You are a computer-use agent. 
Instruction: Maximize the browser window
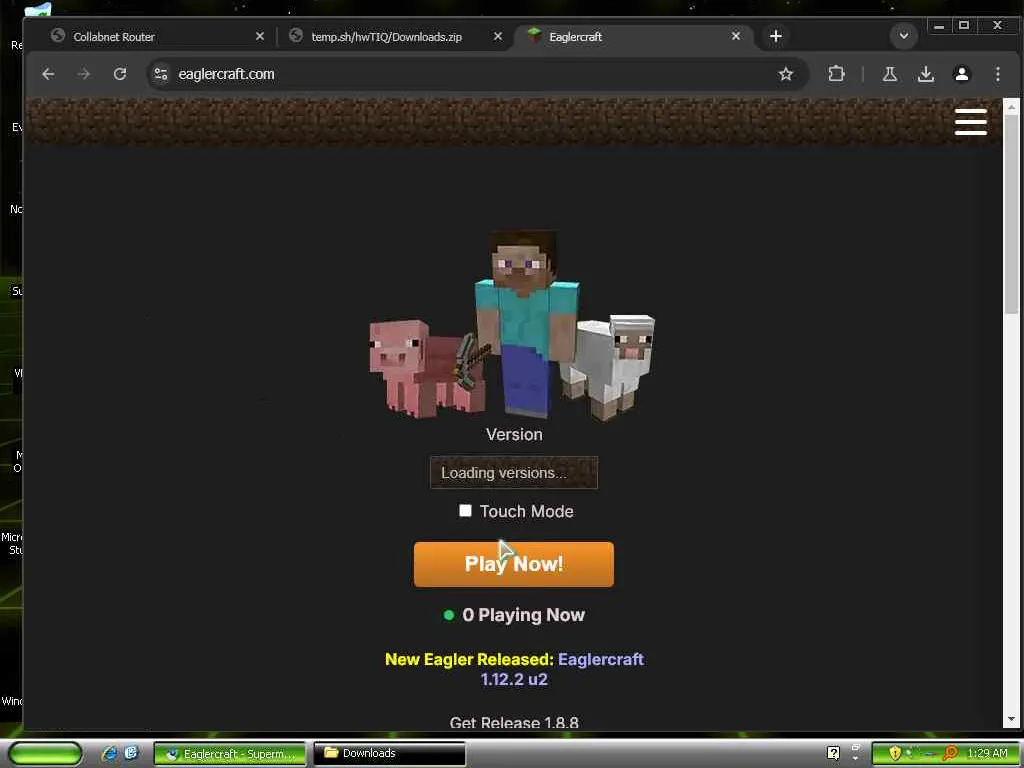click(964, 25)
